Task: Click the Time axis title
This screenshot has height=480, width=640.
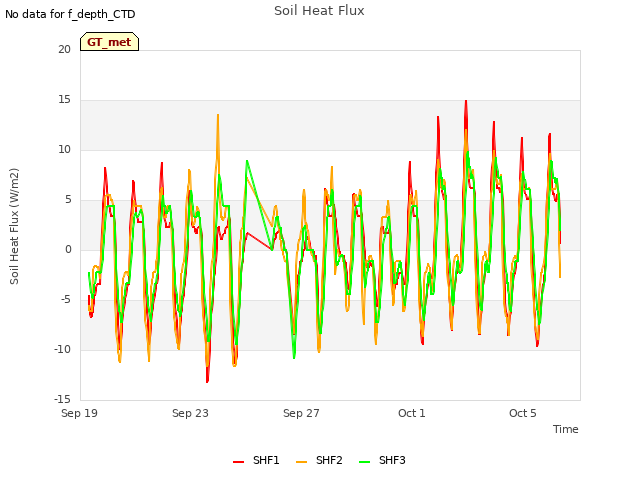Action: point(566,429)
